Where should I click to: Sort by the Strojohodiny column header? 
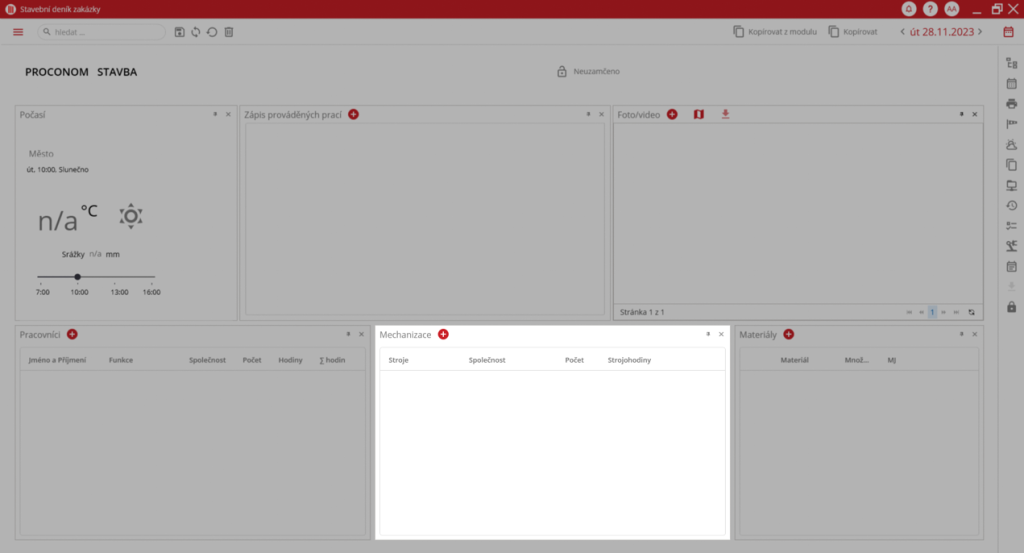click(x=629, y=359)
